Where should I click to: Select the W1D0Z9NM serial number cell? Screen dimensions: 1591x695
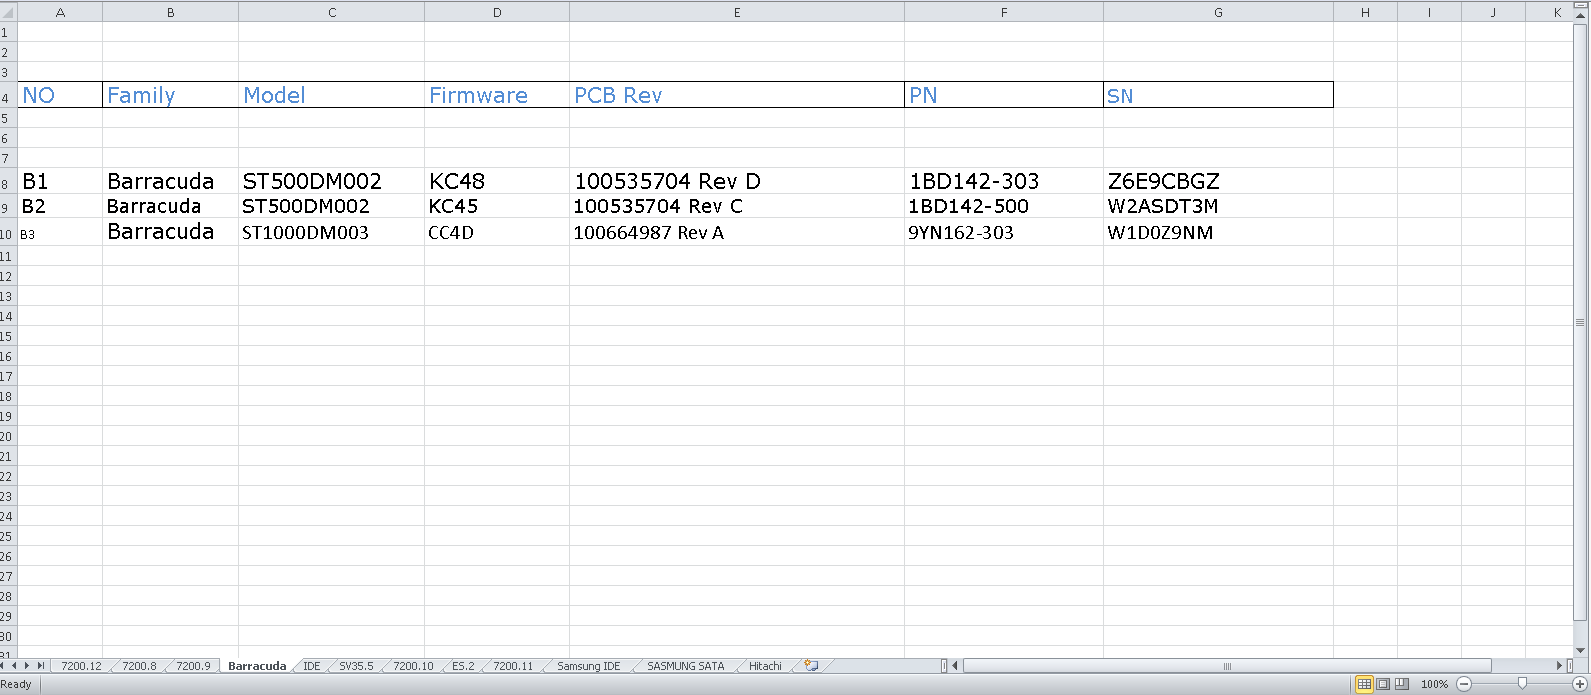click(x=1218, y=232)
